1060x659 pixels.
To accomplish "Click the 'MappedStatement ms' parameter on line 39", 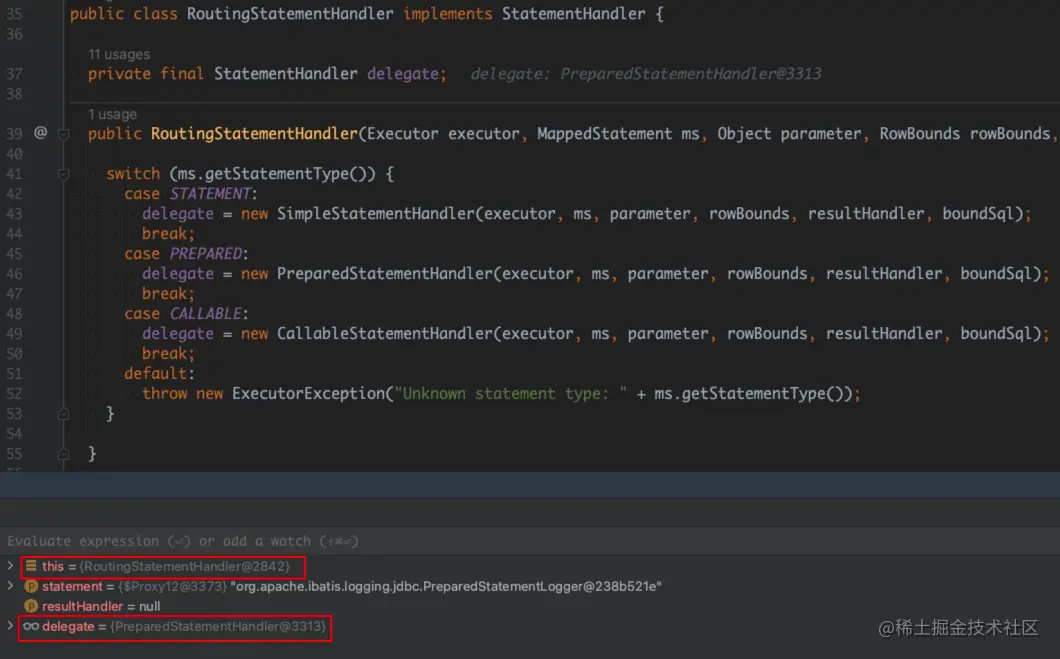I will click(618, 134).
